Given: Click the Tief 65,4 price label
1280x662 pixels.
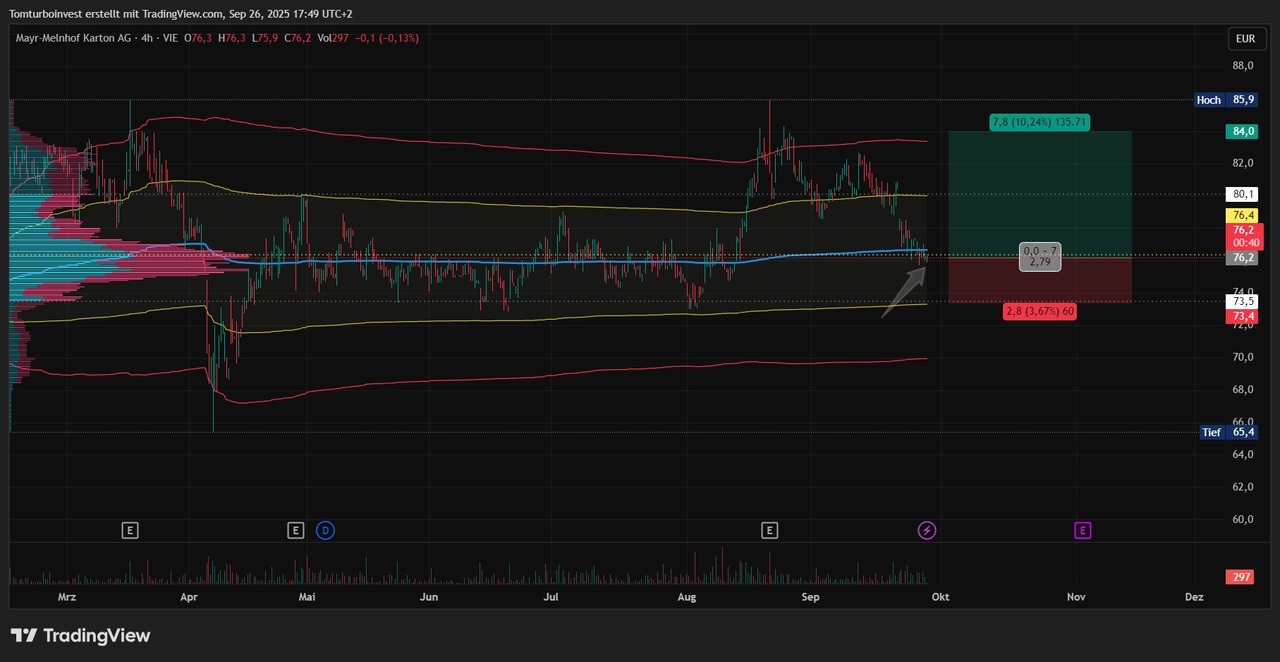Looking at the screenshot, I should point(1227,432).
